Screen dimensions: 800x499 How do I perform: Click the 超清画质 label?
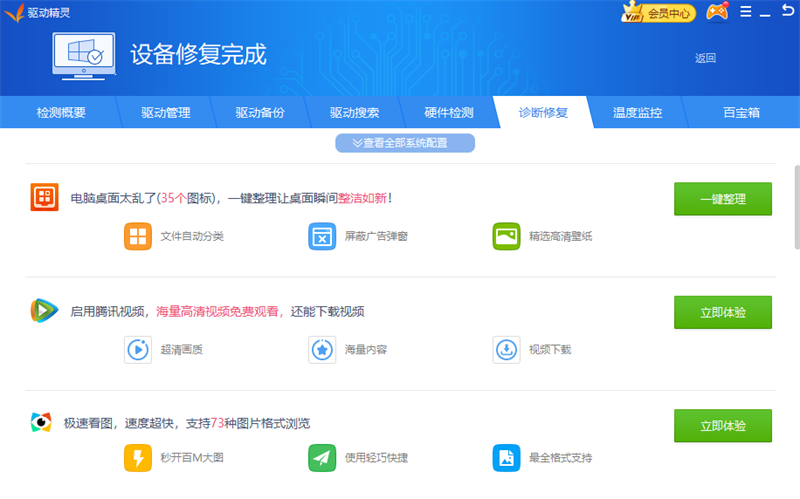pyautogui.click(x=181, y=350)
